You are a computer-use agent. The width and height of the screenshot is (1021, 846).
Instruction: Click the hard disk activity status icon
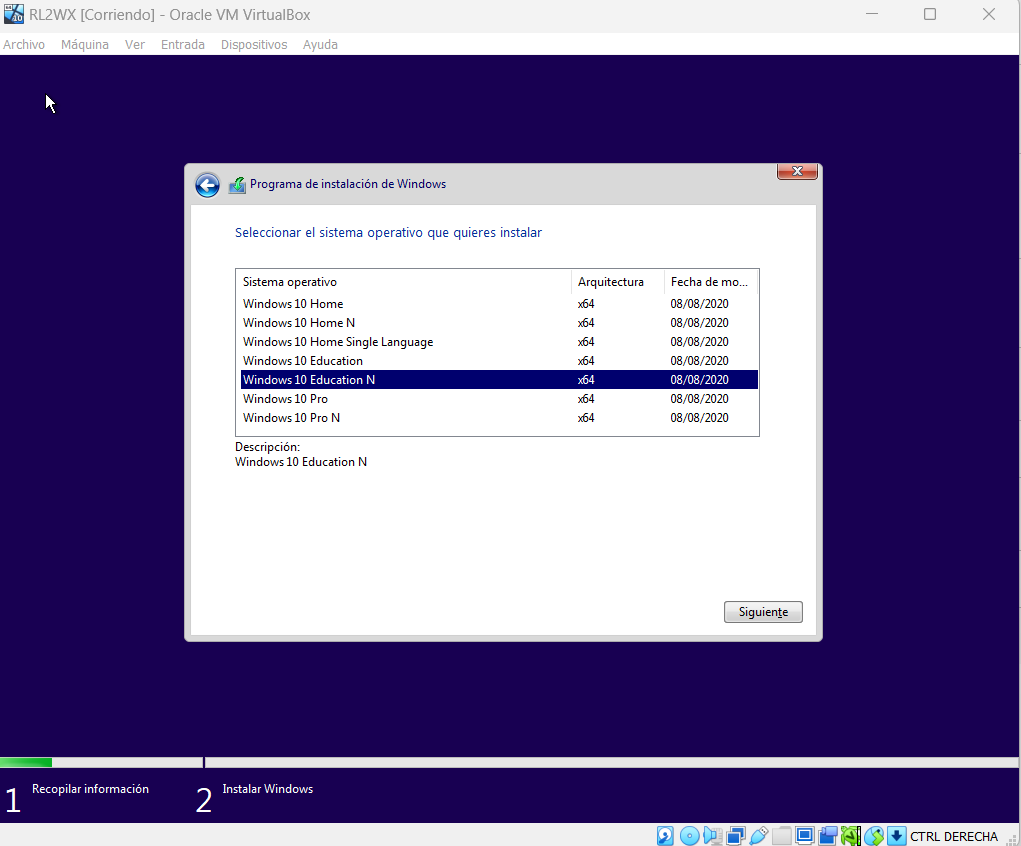point(665,836)
